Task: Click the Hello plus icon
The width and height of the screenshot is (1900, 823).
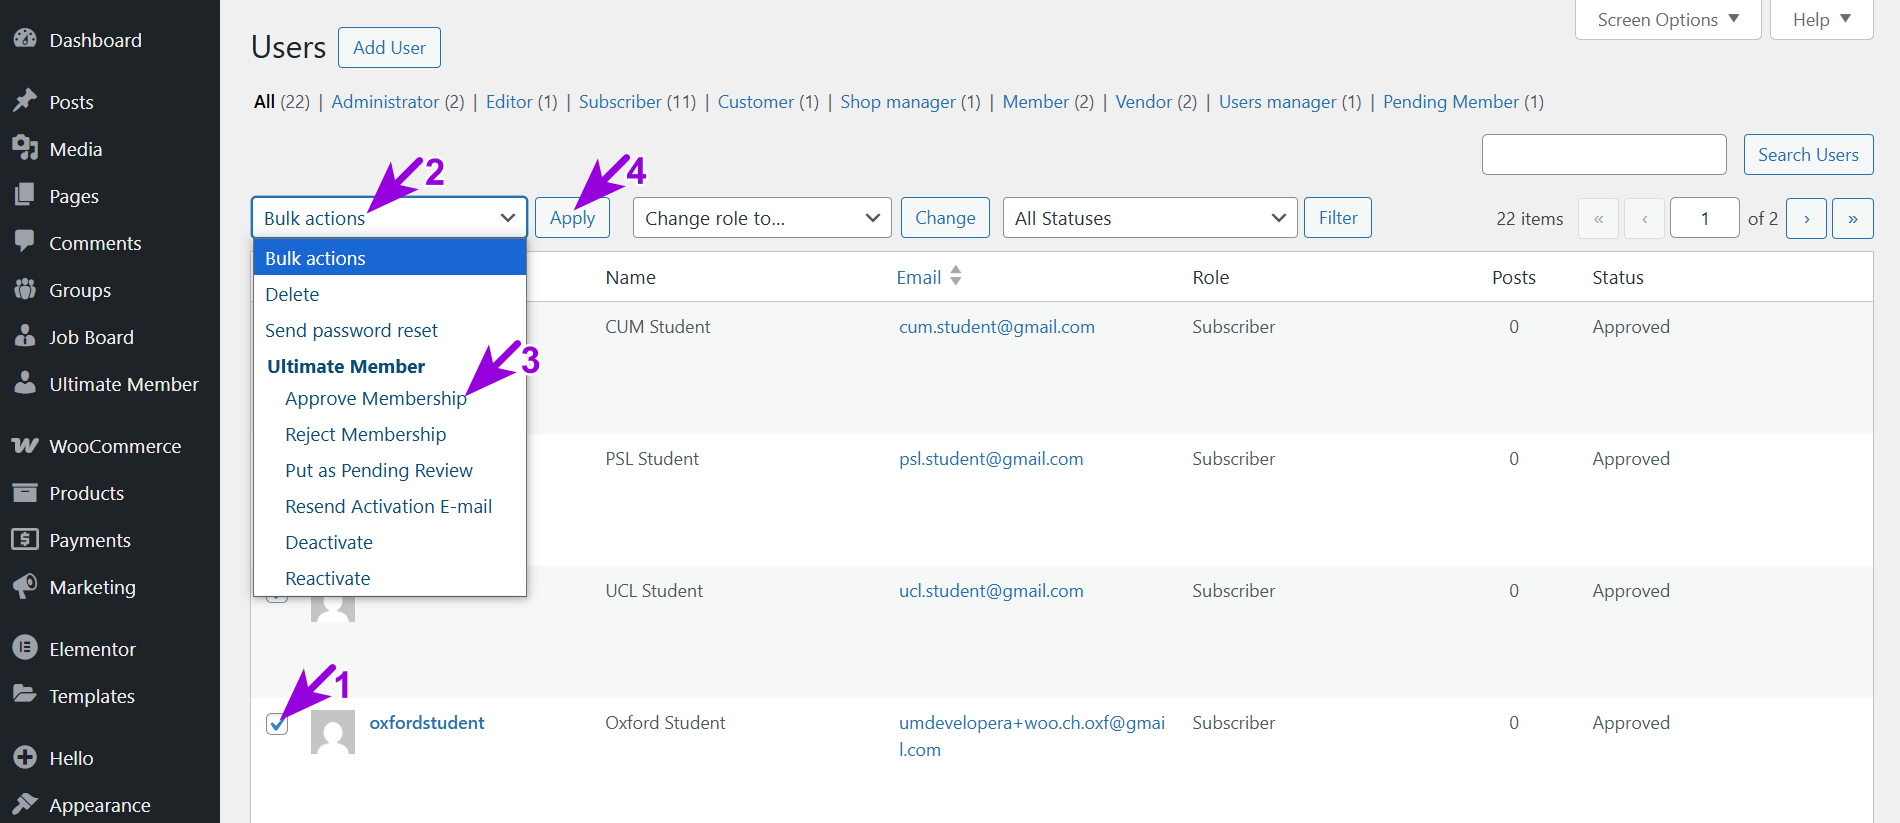Action: point(25,757)
